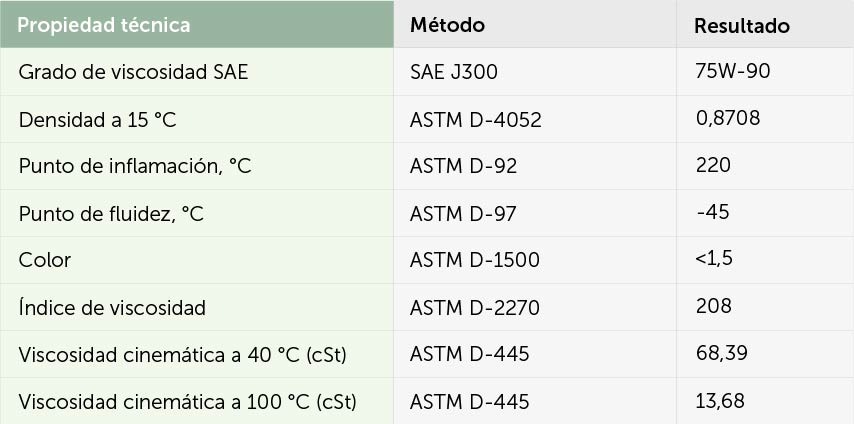Select the '75W-90' result value
Viewport: 854px width, 424px height.
[733, 71]
